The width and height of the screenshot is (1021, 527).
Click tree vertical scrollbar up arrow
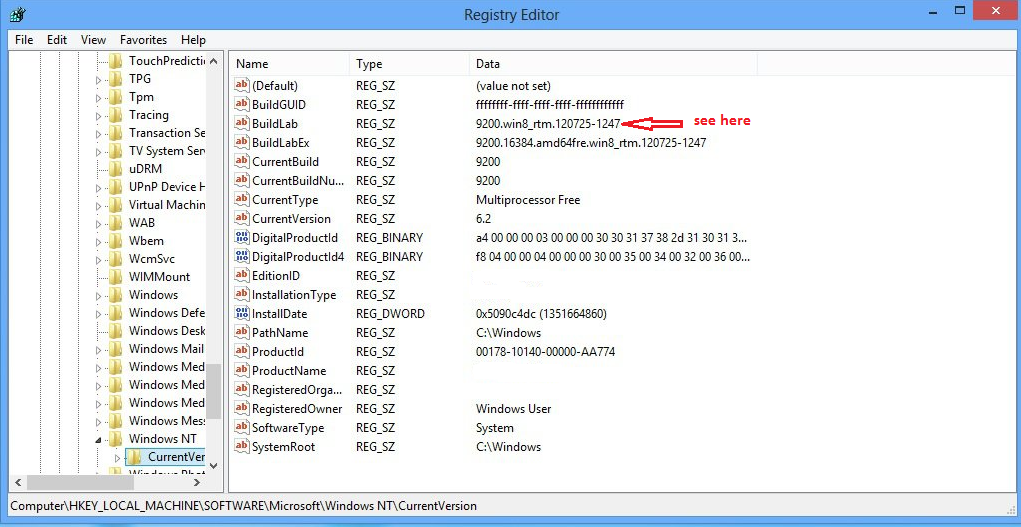click(x=214, y=61)
